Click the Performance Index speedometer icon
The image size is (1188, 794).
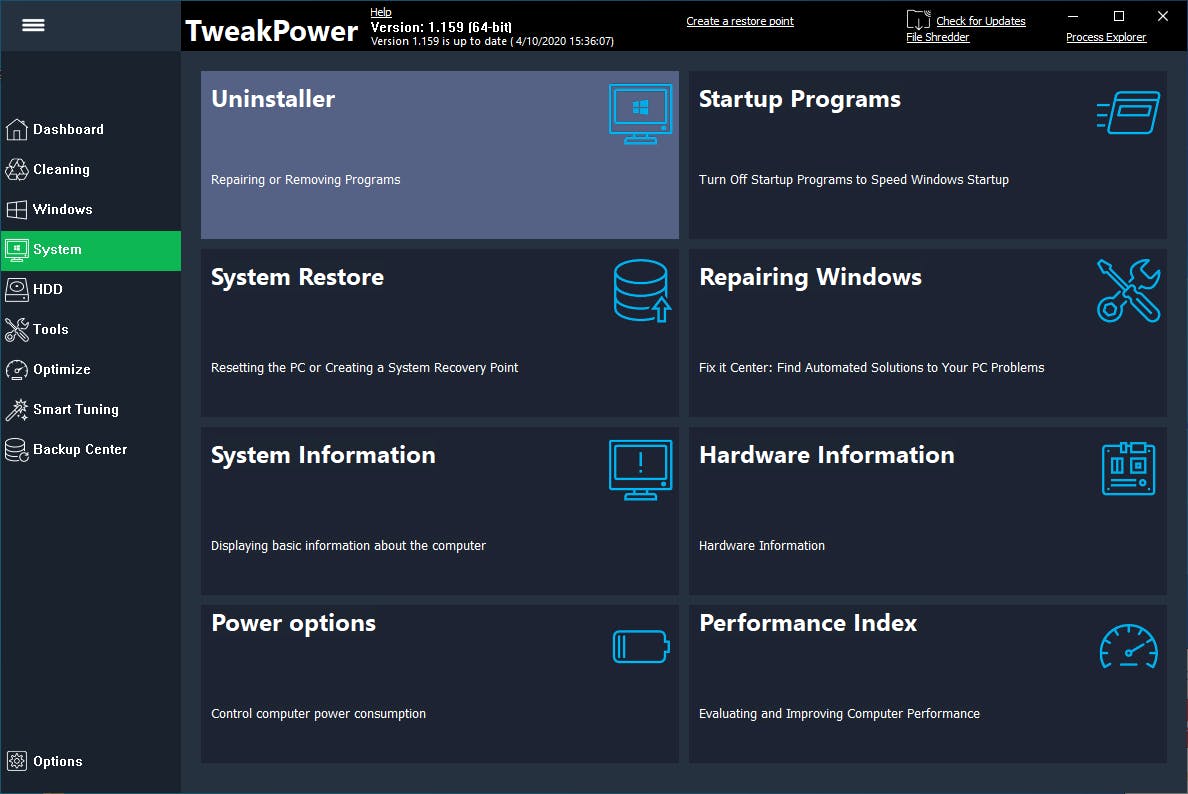(1129, 646)
